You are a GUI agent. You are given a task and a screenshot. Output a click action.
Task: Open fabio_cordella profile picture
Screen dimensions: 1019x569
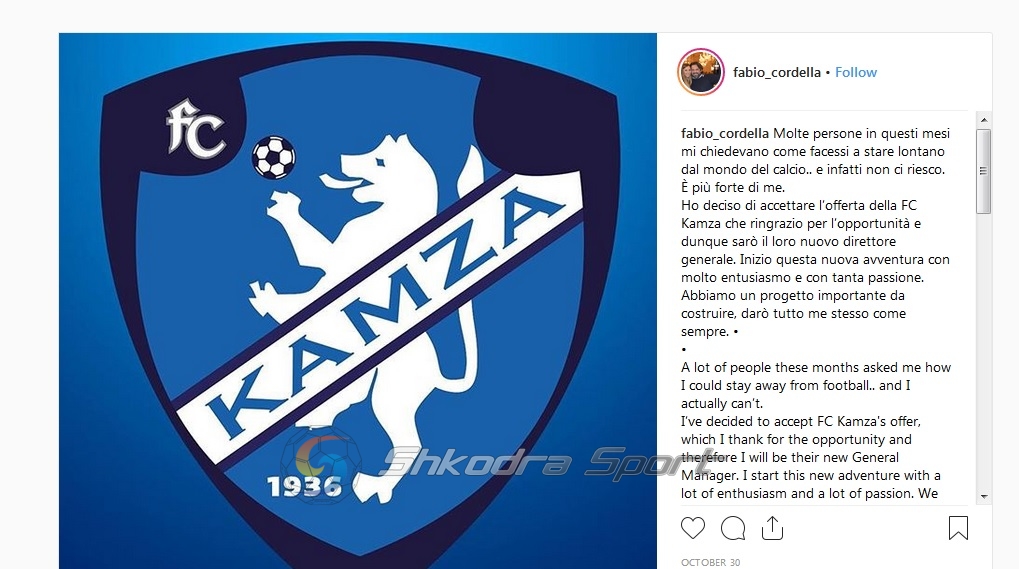coord(701,72)
